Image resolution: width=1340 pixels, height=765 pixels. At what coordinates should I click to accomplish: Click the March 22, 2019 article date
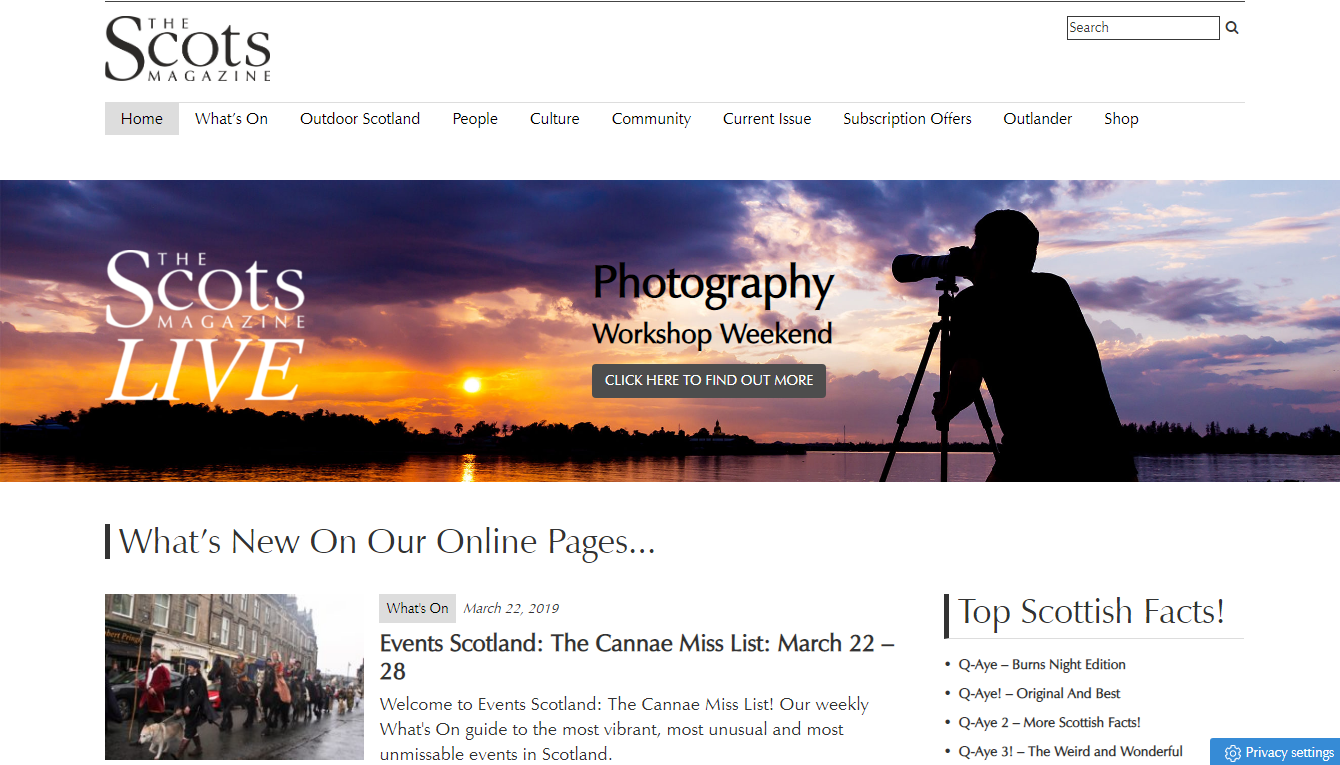511,608
